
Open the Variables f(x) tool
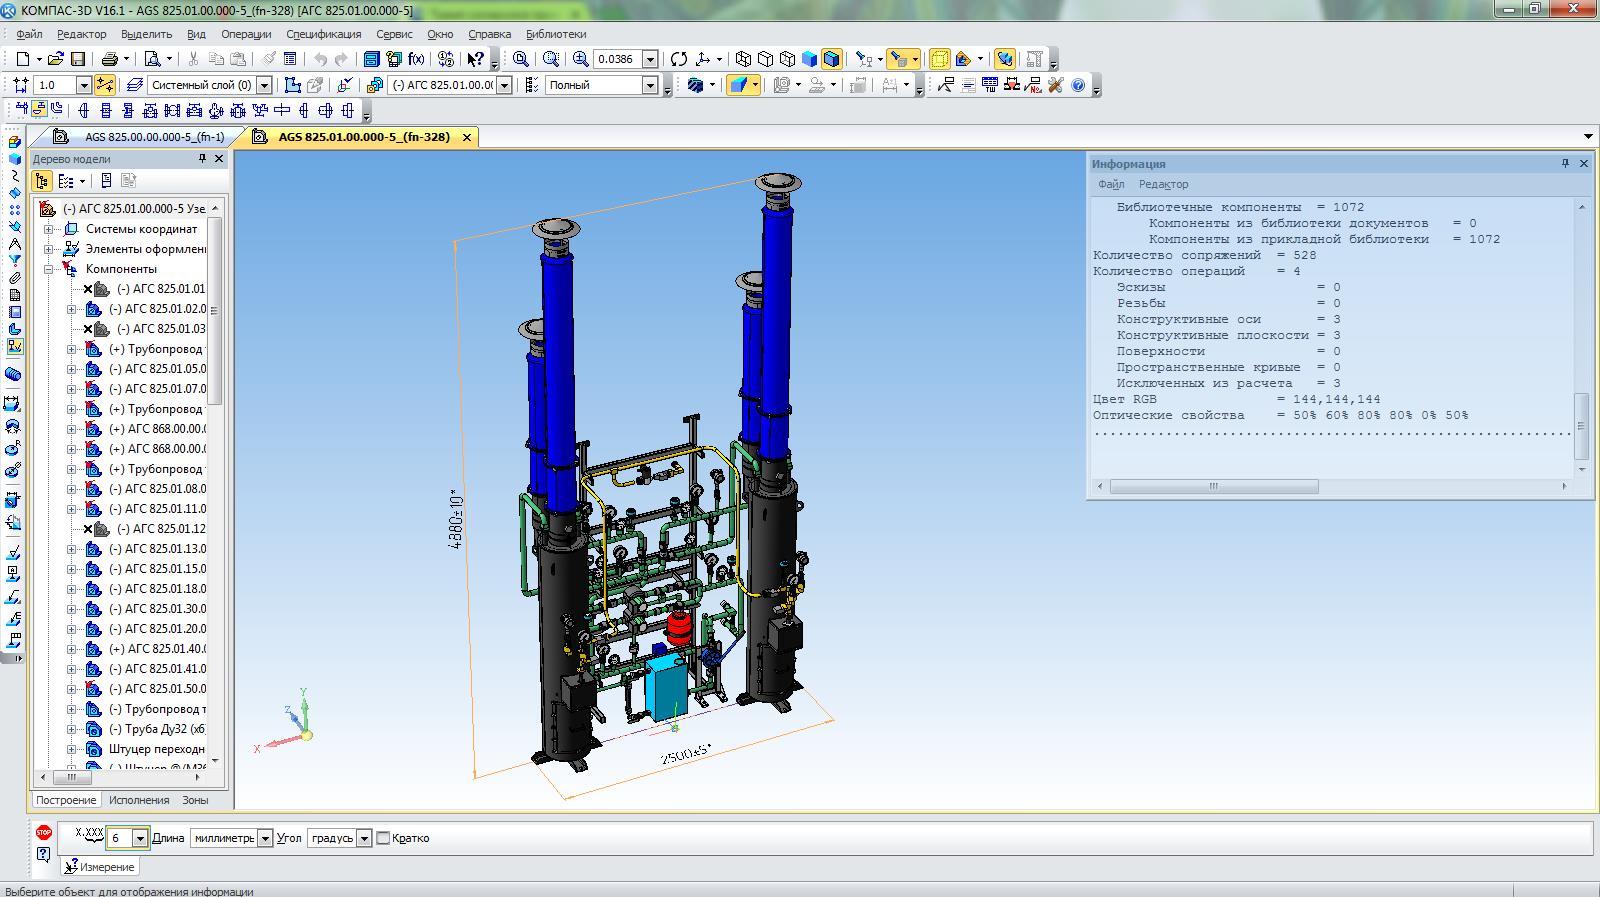point(416,59)
